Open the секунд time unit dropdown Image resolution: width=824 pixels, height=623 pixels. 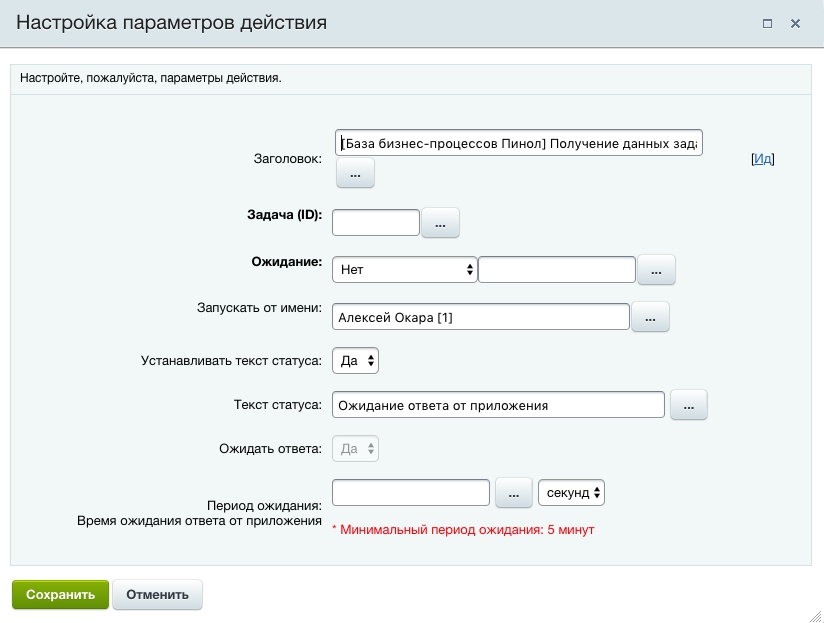pyautogui.click(x=571, y=493)
